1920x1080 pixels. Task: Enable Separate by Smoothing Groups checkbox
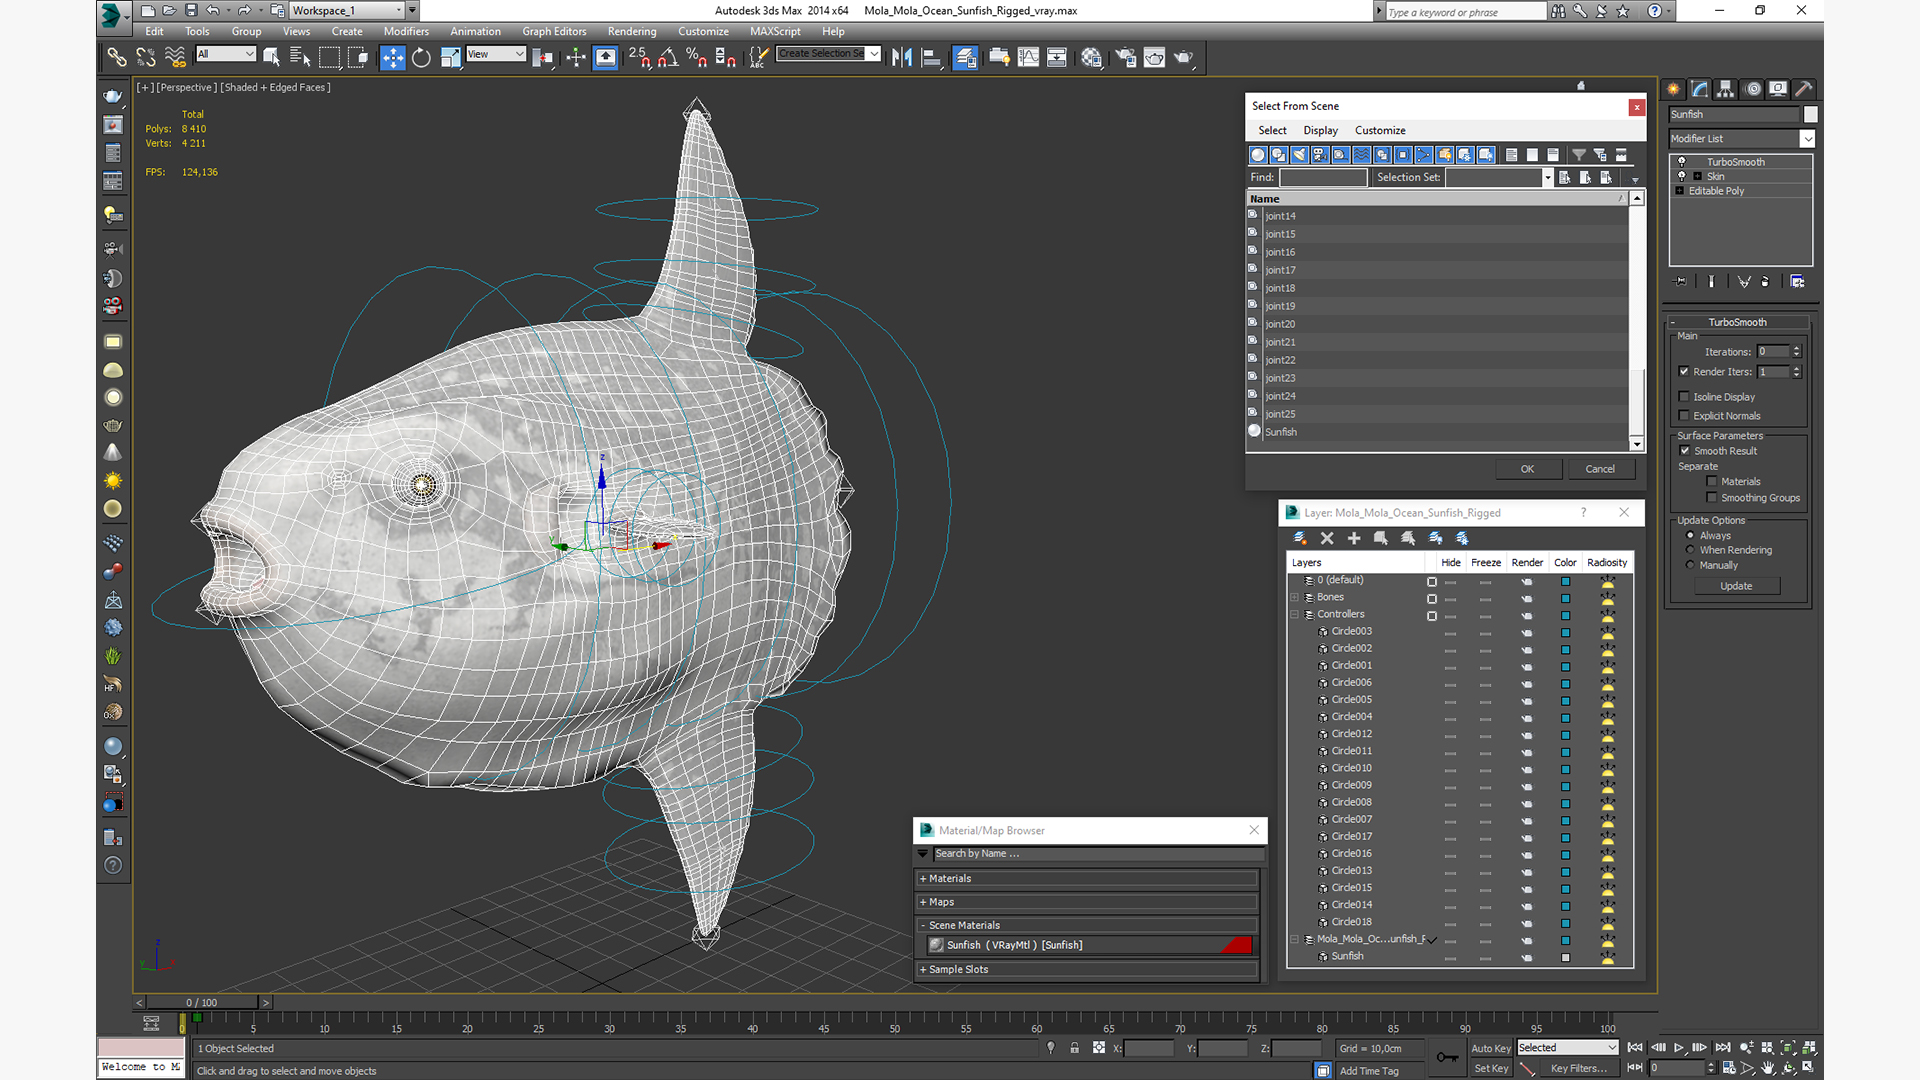[1712, 498]
